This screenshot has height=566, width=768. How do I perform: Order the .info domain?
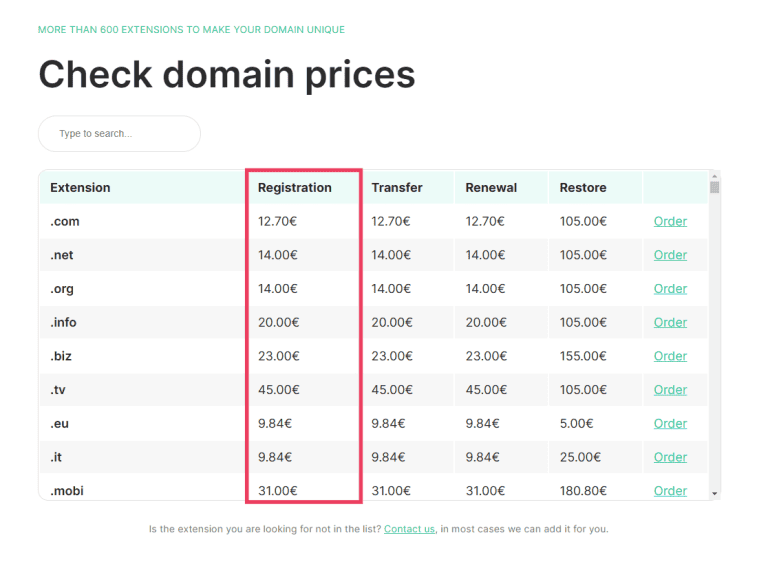click(670, 323)
